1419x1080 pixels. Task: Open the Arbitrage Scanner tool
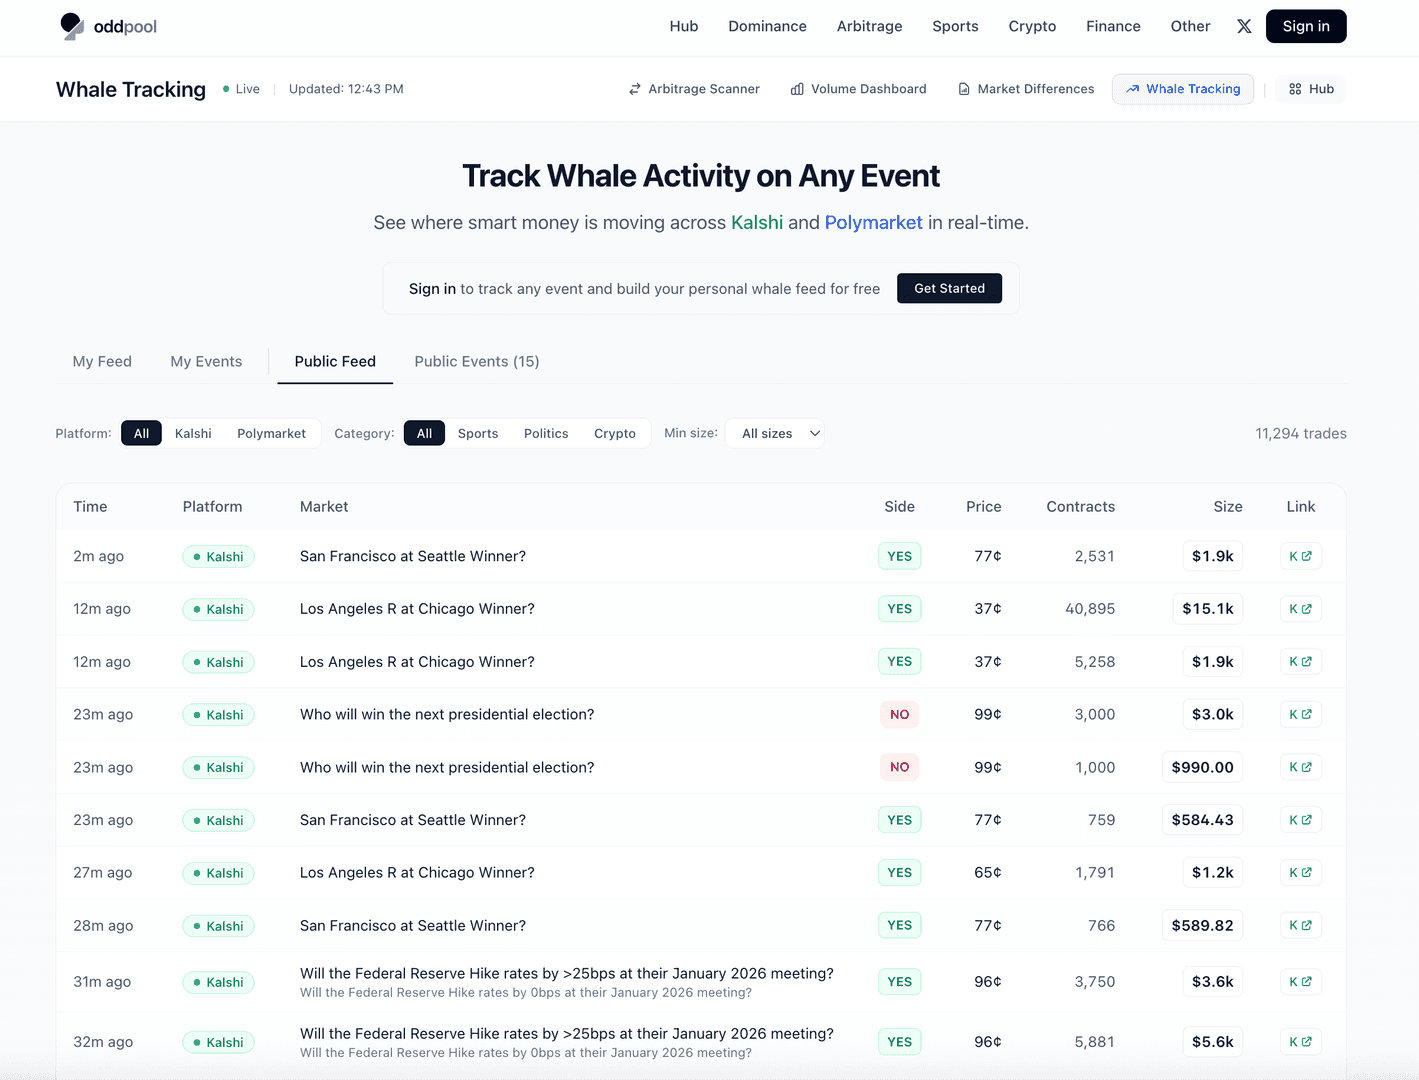694,89
